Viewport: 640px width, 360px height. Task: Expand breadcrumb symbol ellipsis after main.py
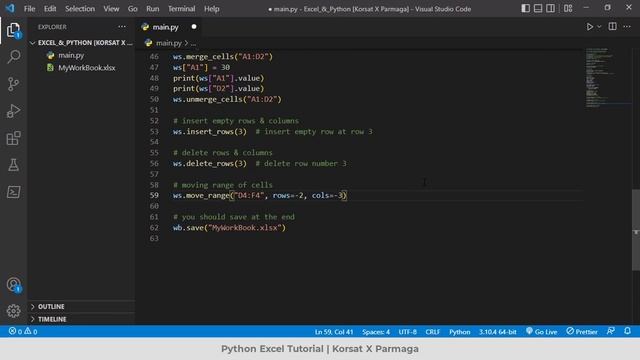(193, 42)
